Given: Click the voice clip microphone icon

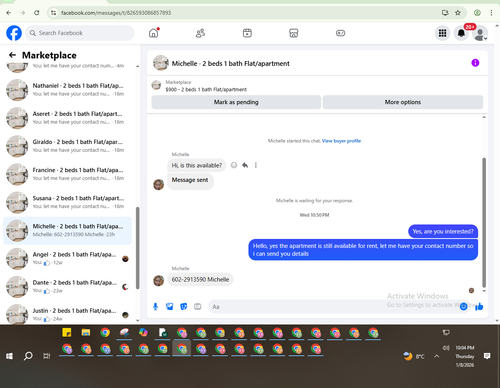Looking at the screenshot, I should click(155, 307).
